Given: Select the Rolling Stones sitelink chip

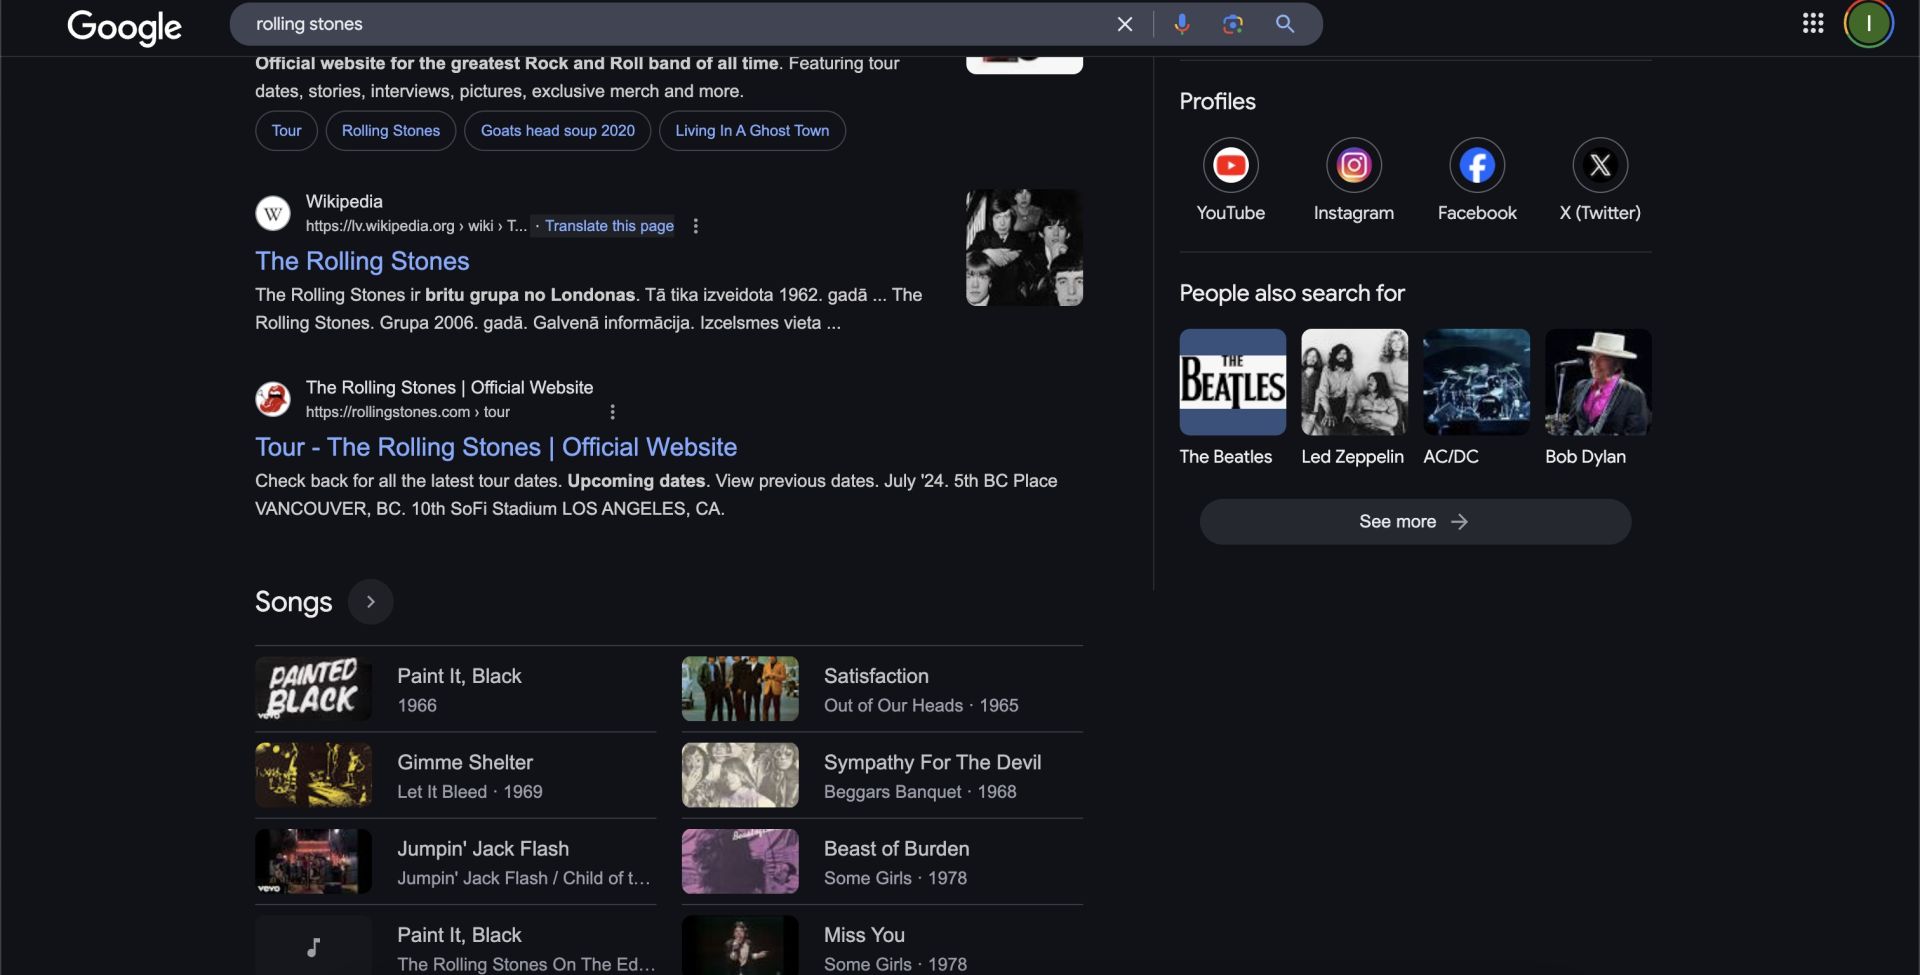Looking at the screenshot, I should coord(391,131).
